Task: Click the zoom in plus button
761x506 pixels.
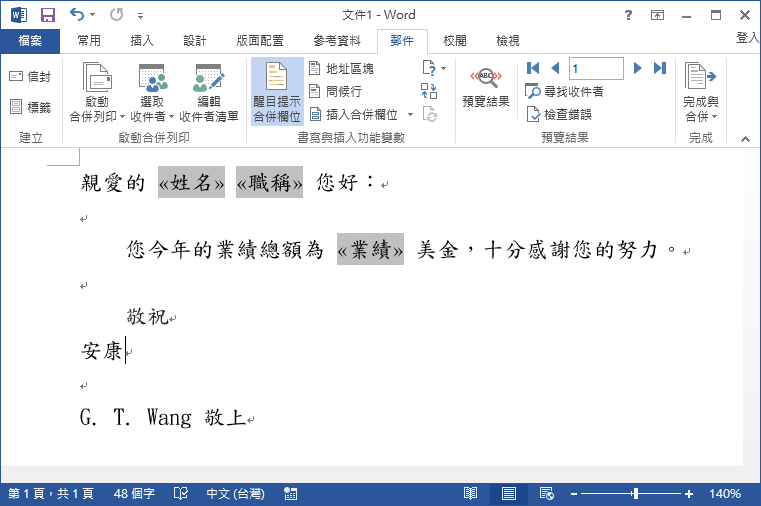Action: coord(689,494)
